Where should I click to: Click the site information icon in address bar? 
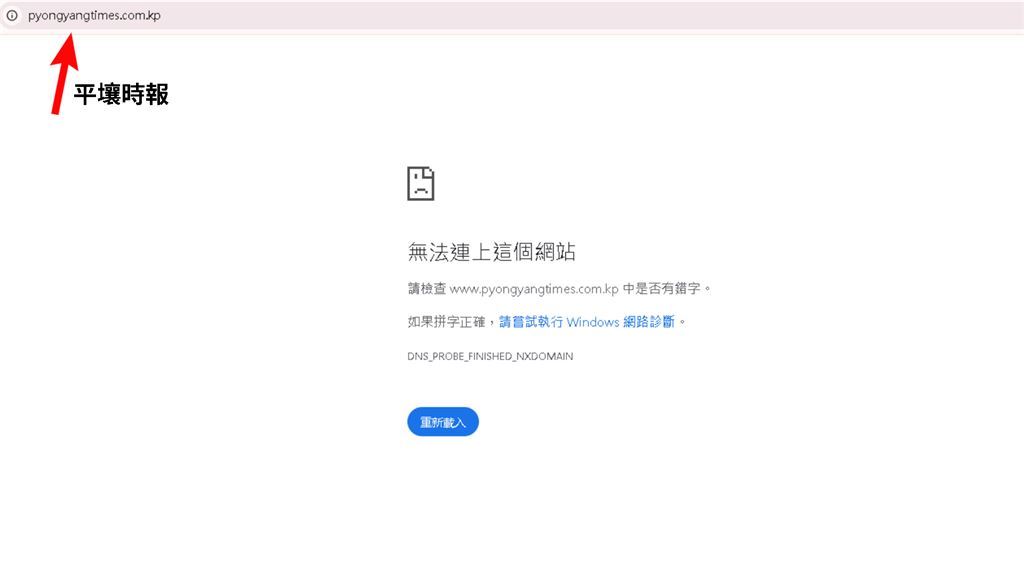pos(12,15)
